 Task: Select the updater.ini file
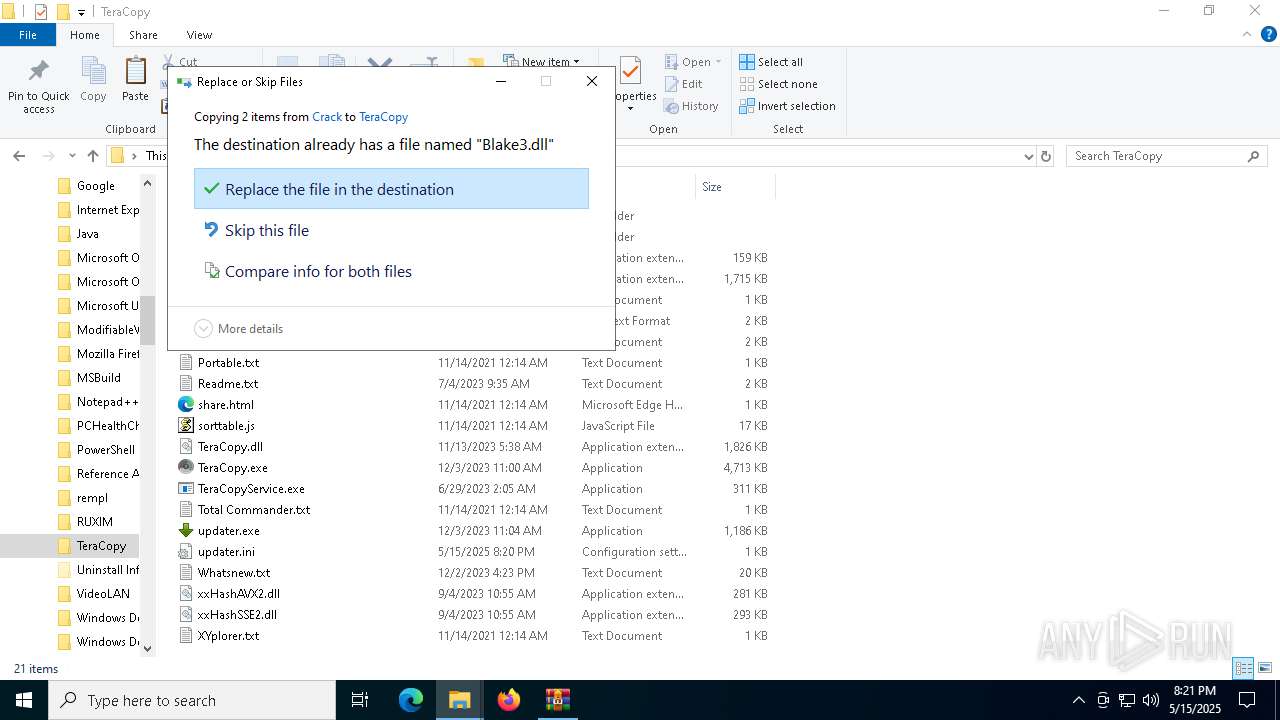(226, 552)
